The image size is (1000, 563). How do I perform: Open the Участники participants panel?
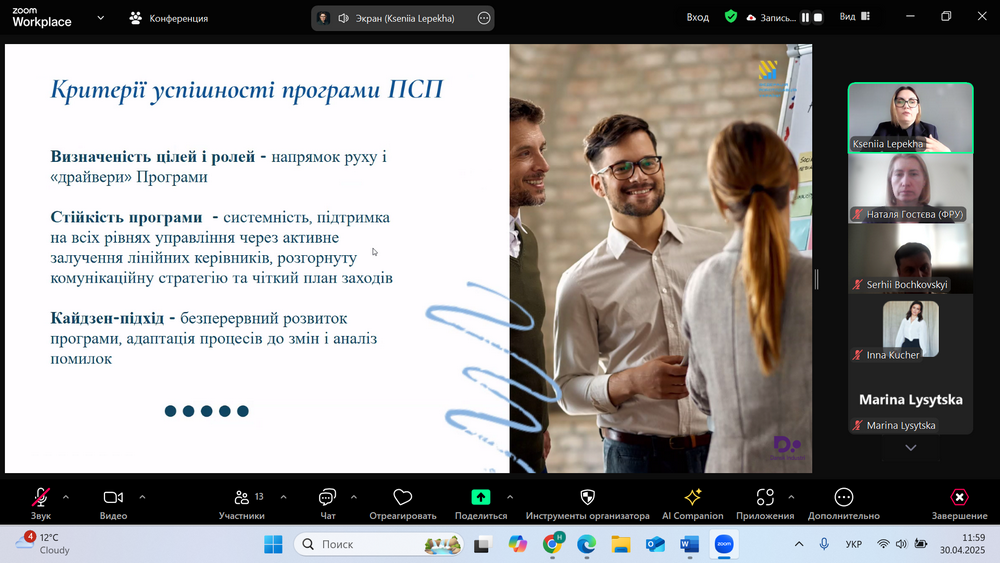(x=241, y=498)
